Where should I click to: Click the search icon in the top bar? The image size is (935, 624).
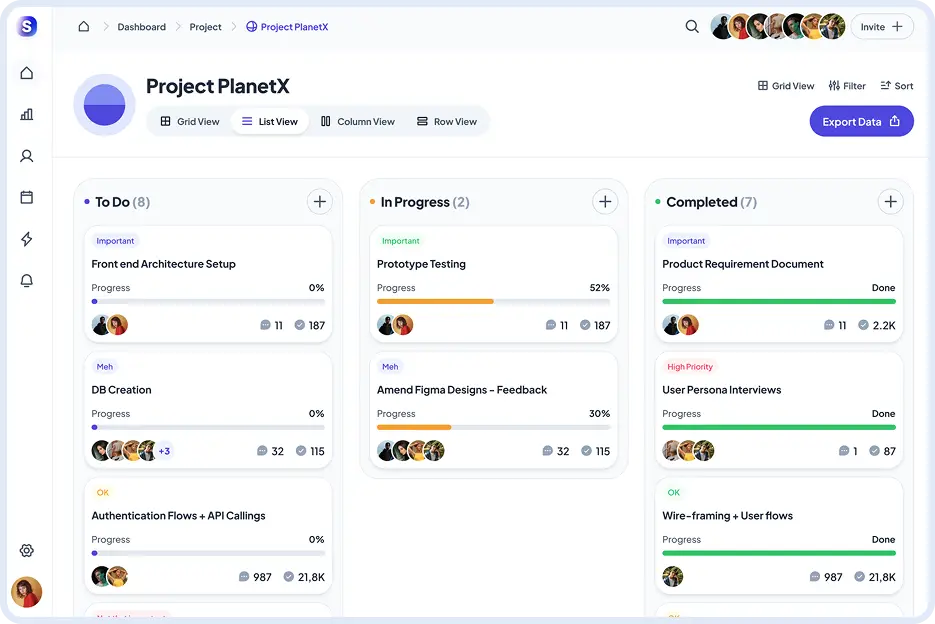(x=692, y=27)
